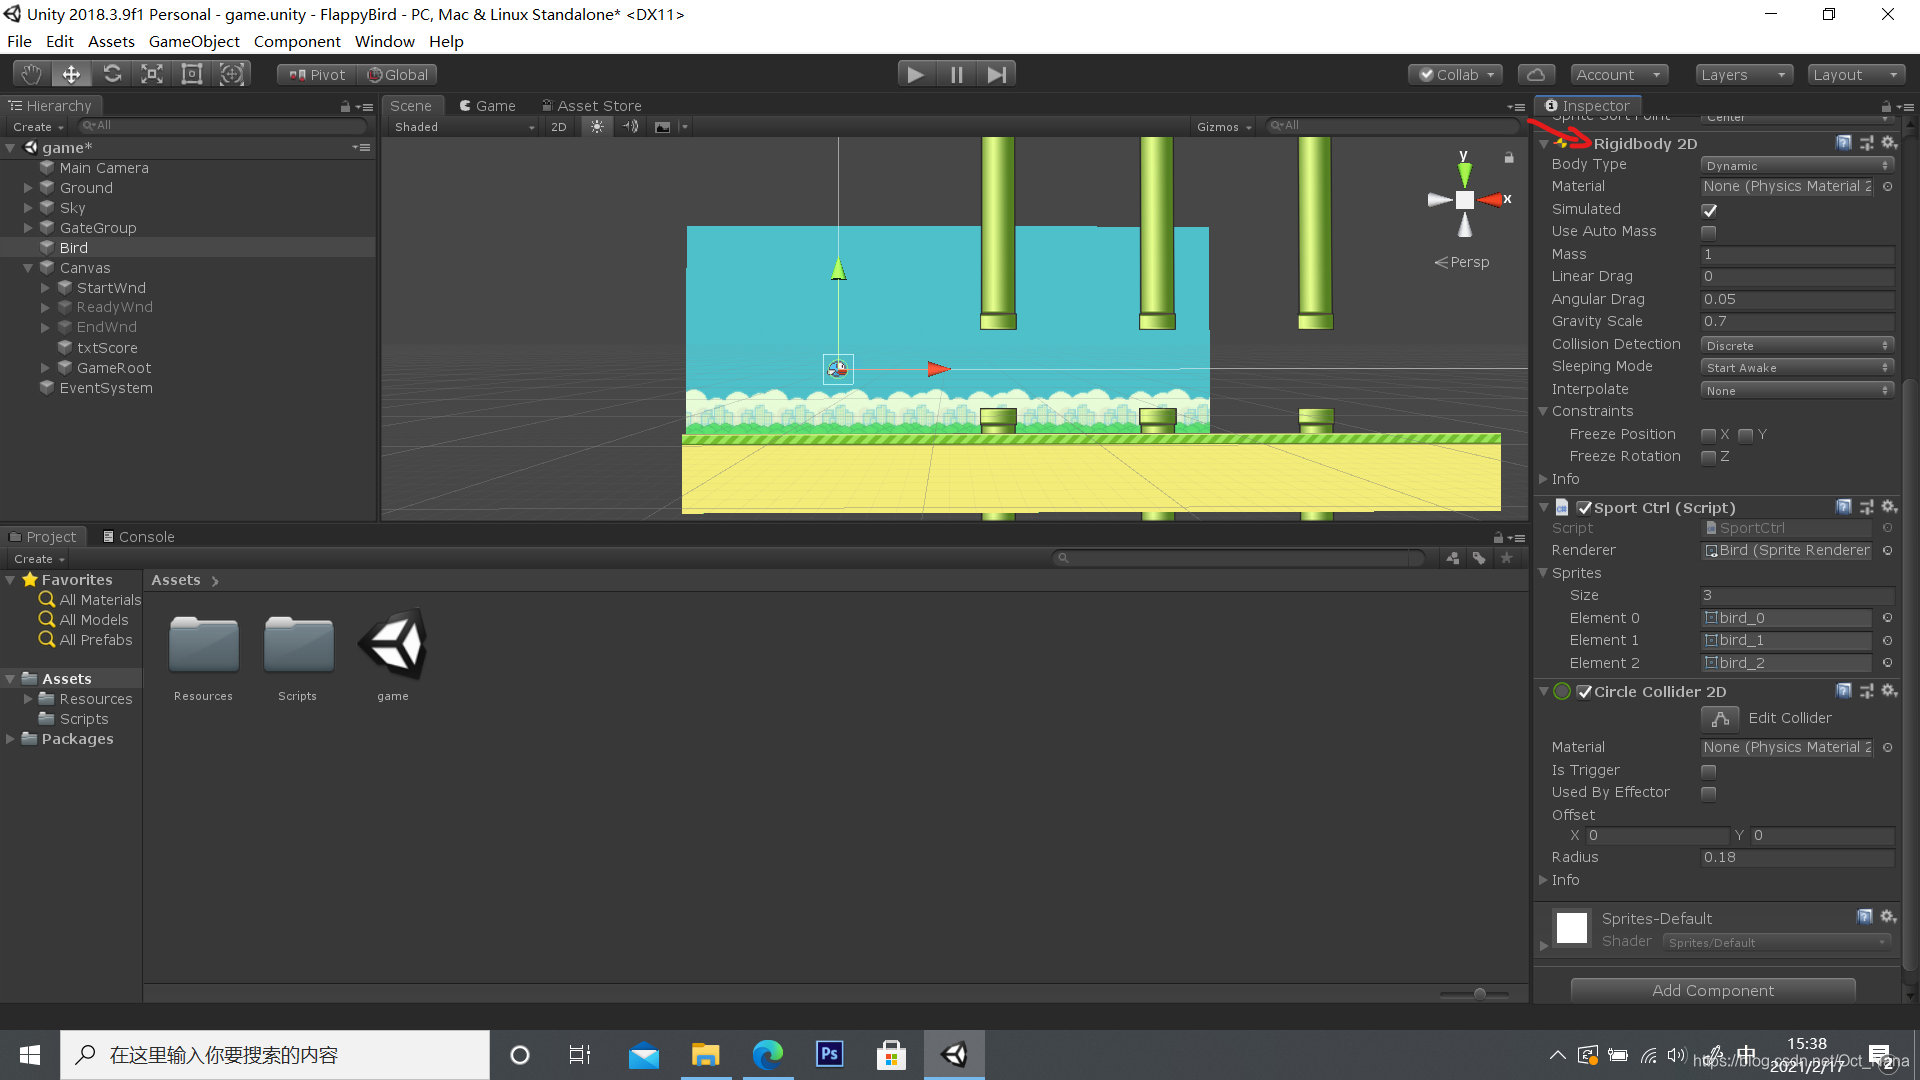Open the Shaded draw mode dropdown

click(465, 127)
